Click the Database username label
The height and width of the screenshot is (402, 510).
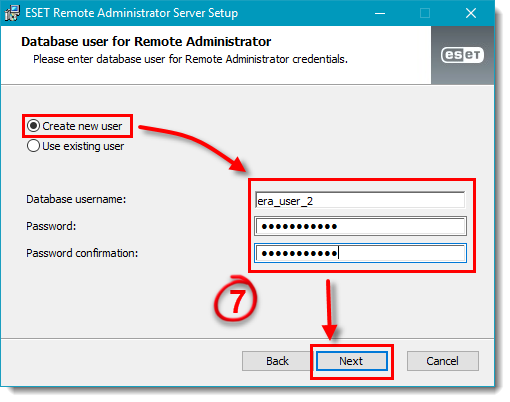tap(76, 199)
